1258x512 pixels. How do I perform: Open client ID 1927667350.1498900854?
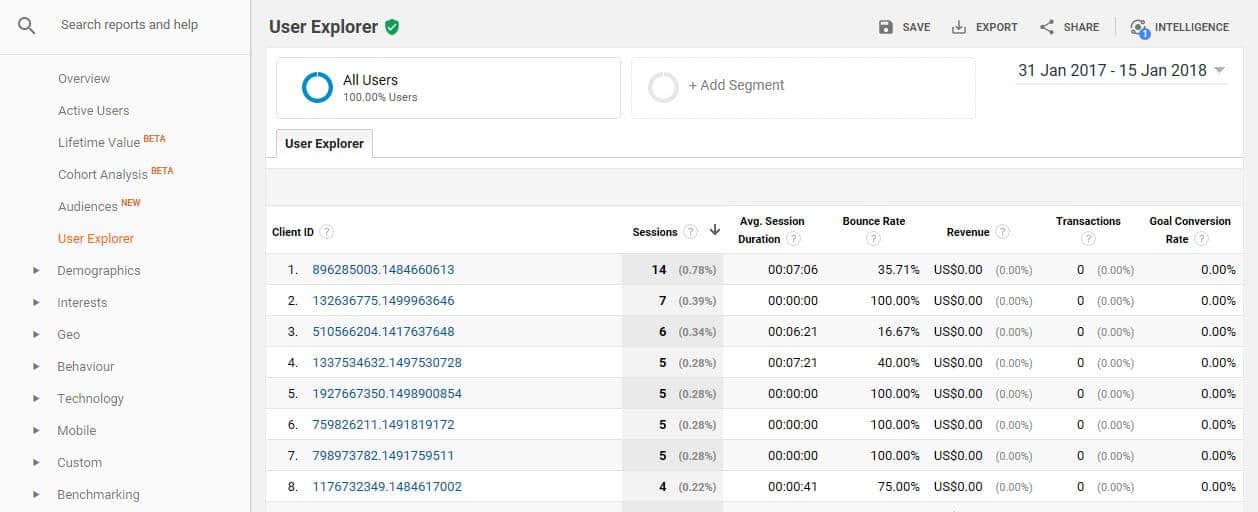coord(387,394)
